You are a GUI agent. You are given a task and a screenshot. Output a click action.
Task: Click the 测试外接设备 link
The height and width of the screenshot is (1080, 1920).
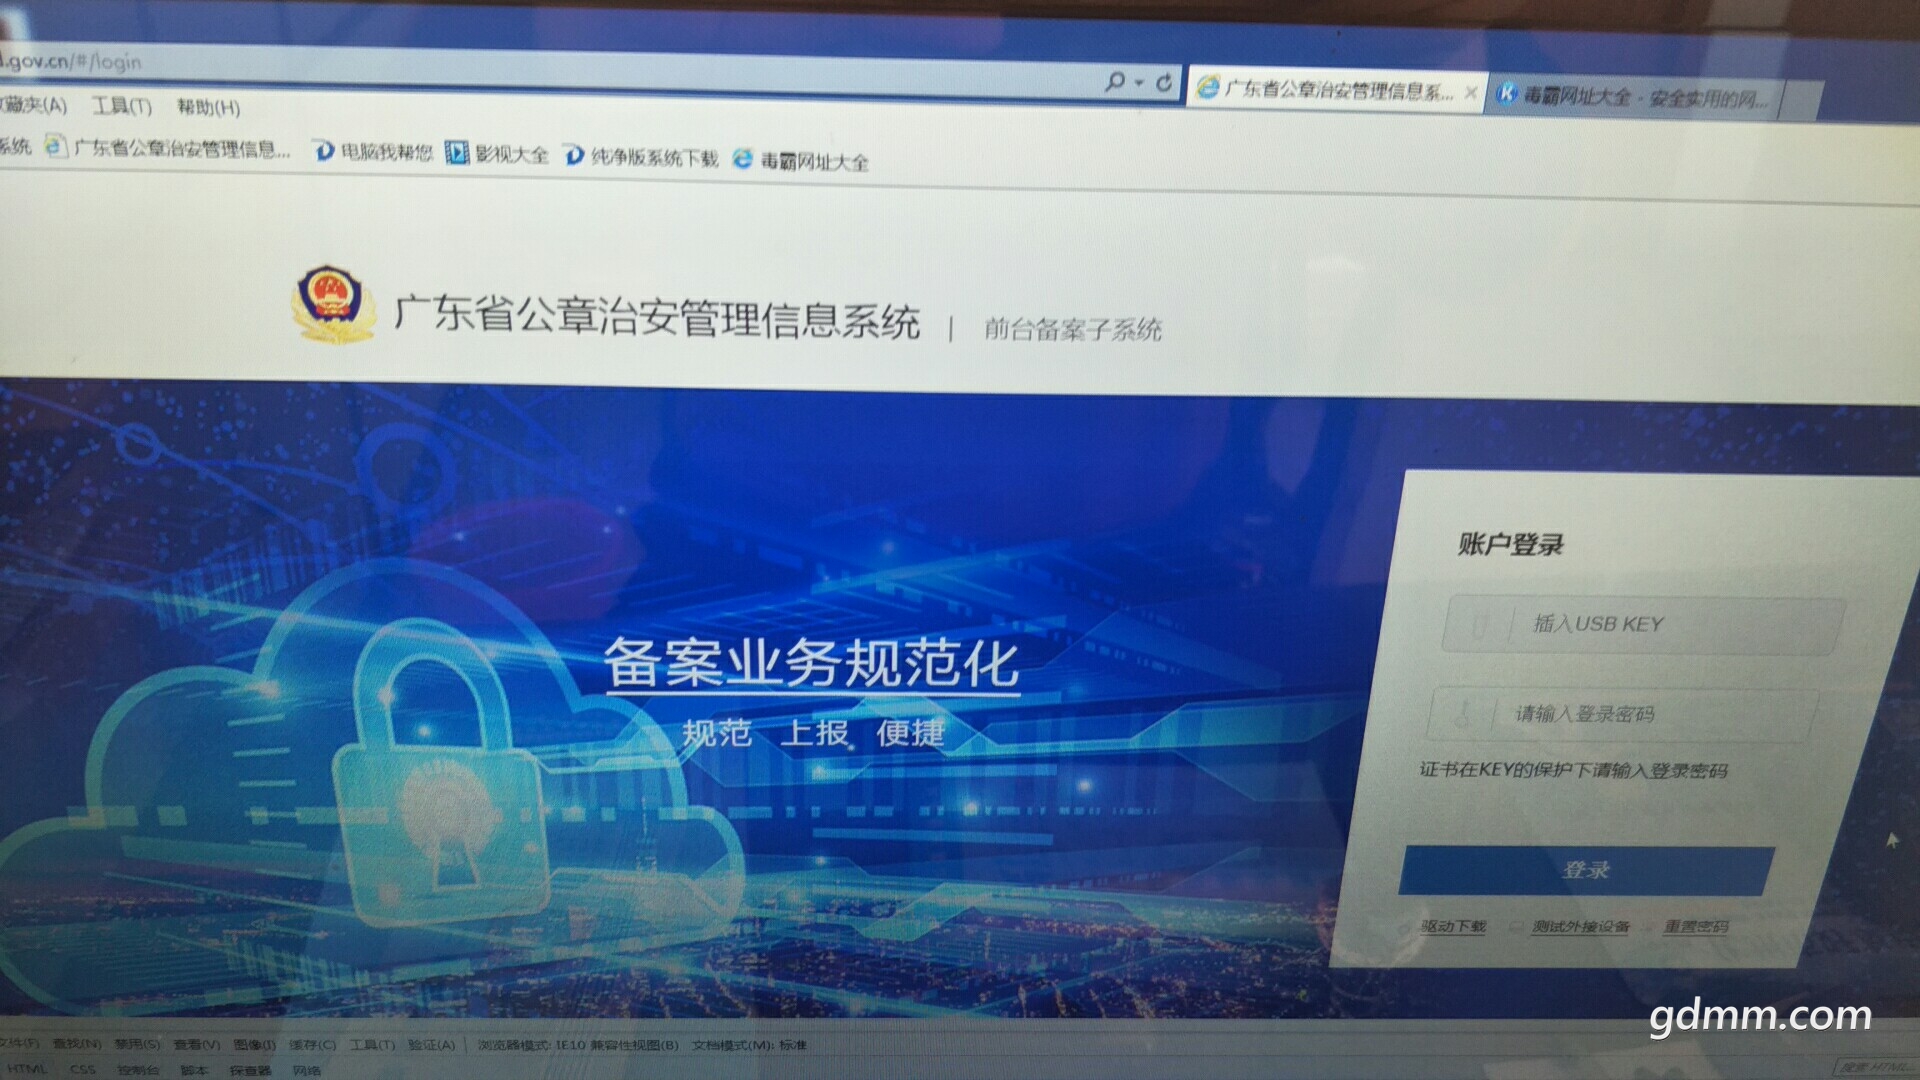click(1581, 927)
